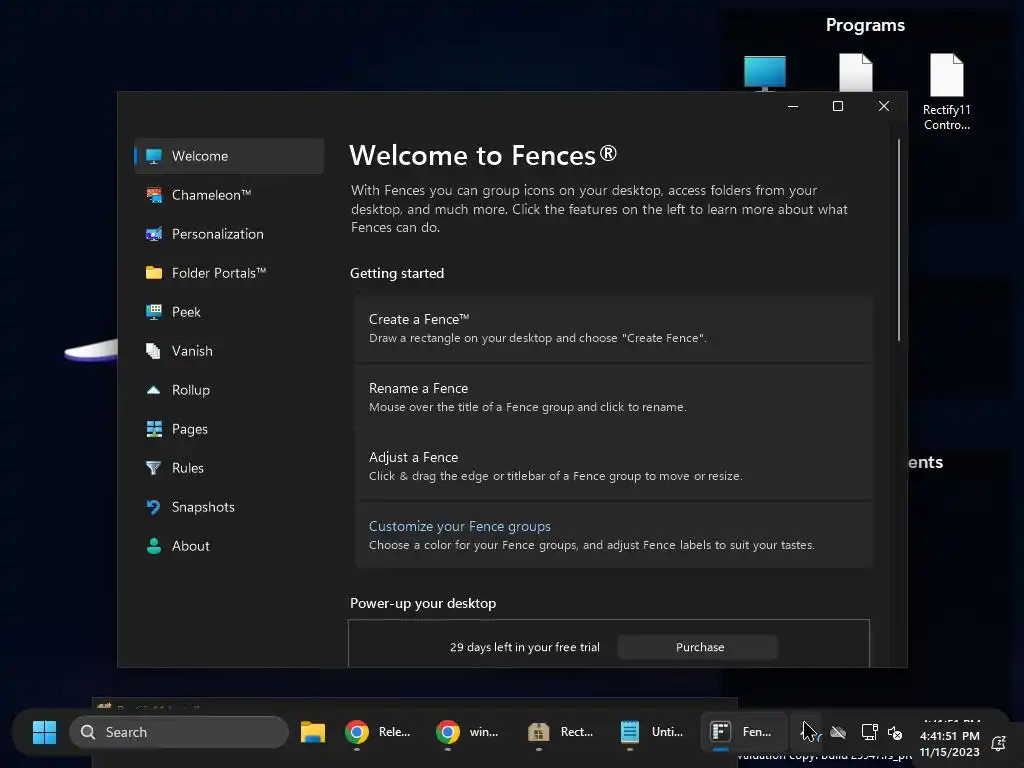Navigate to the Pages section

[x=229, y=429]
